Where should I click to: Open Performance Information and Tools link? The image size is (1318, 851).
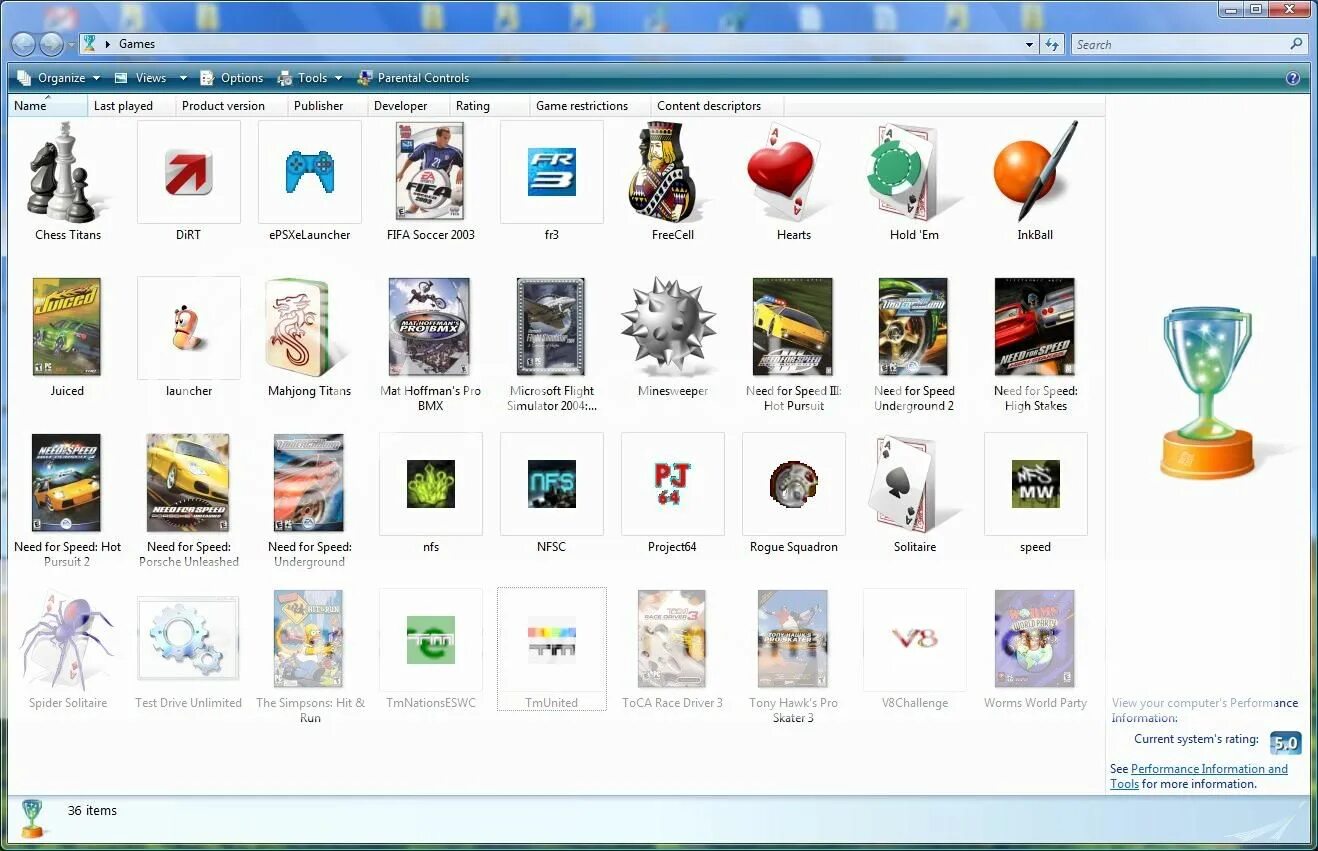coord(1199,776)
